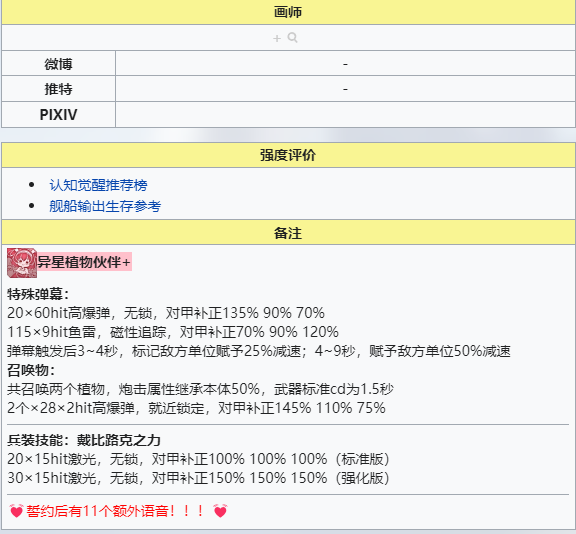Click the red-haired skill portrait icon

(22, 263)
